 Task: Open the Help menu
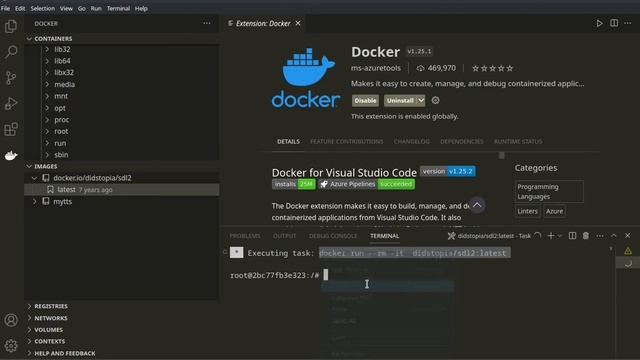pyautogui.click(x=141, y=8)
